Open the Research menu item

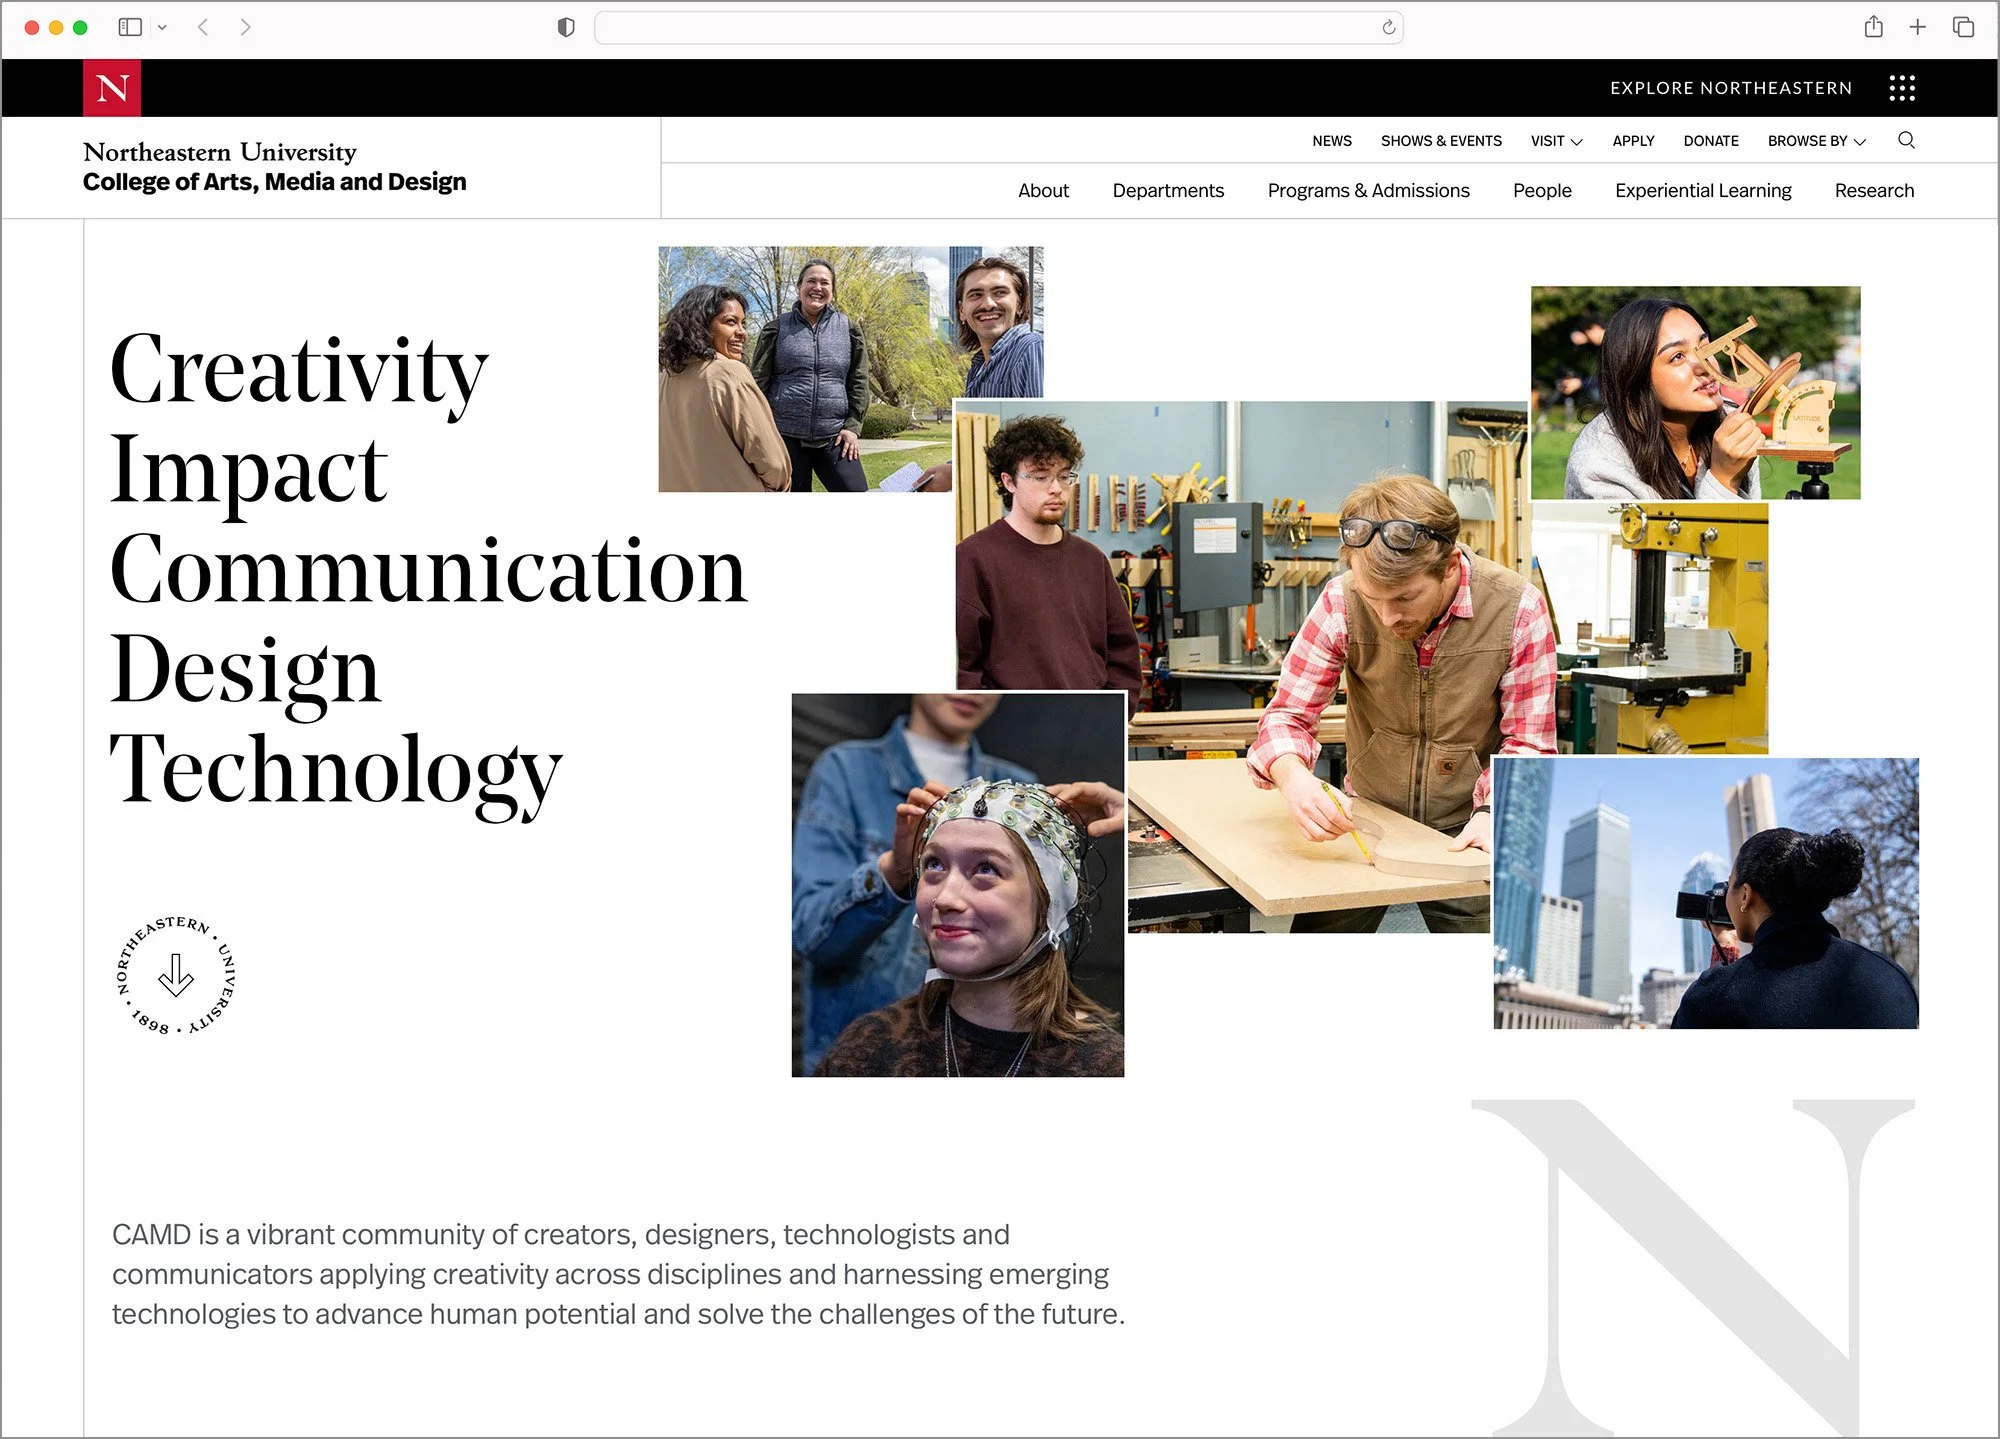tap(1874, 190)
